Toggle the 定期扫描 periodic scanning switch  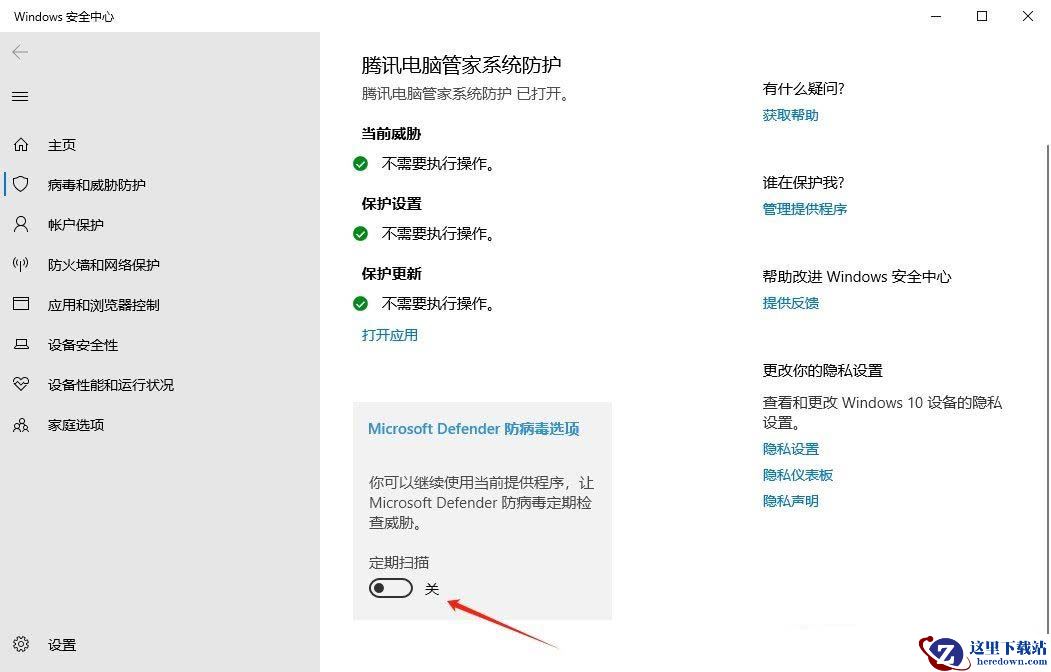coord(391,588)
